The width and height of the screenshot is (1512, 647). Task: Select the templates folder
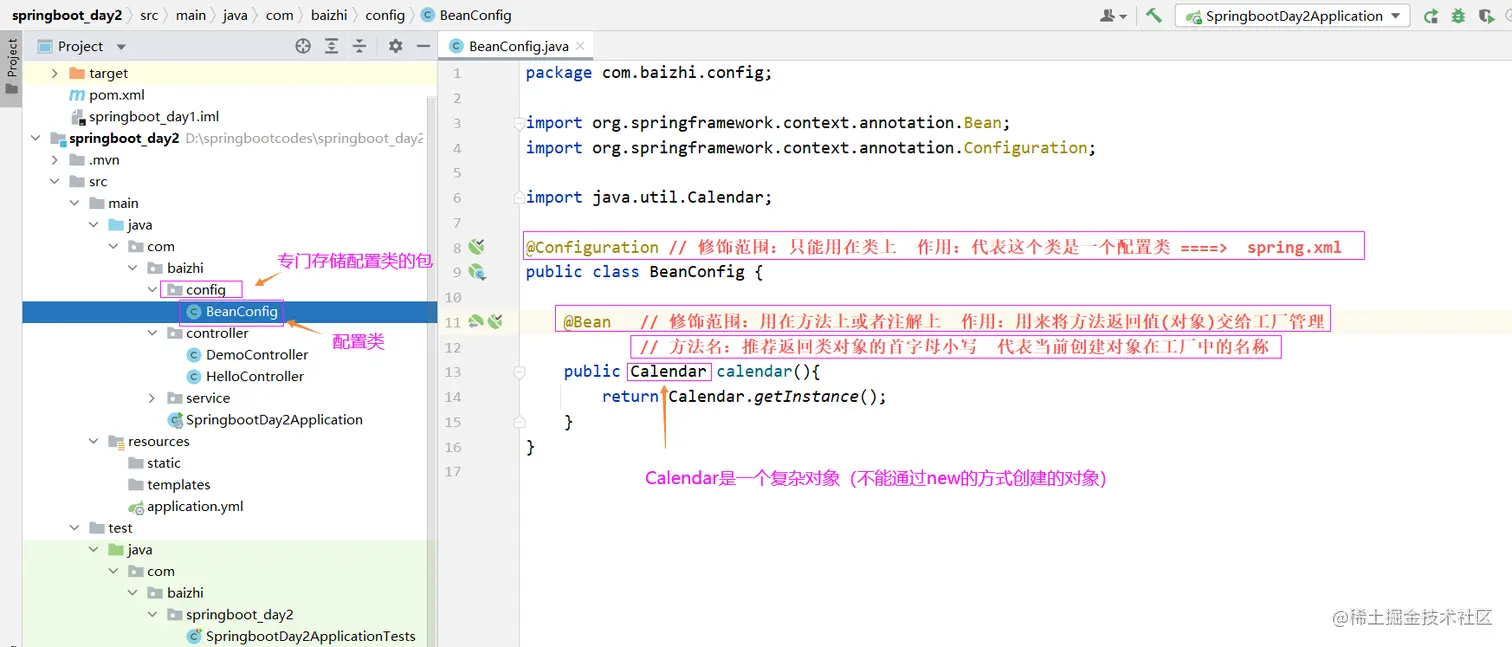[178, 485]
